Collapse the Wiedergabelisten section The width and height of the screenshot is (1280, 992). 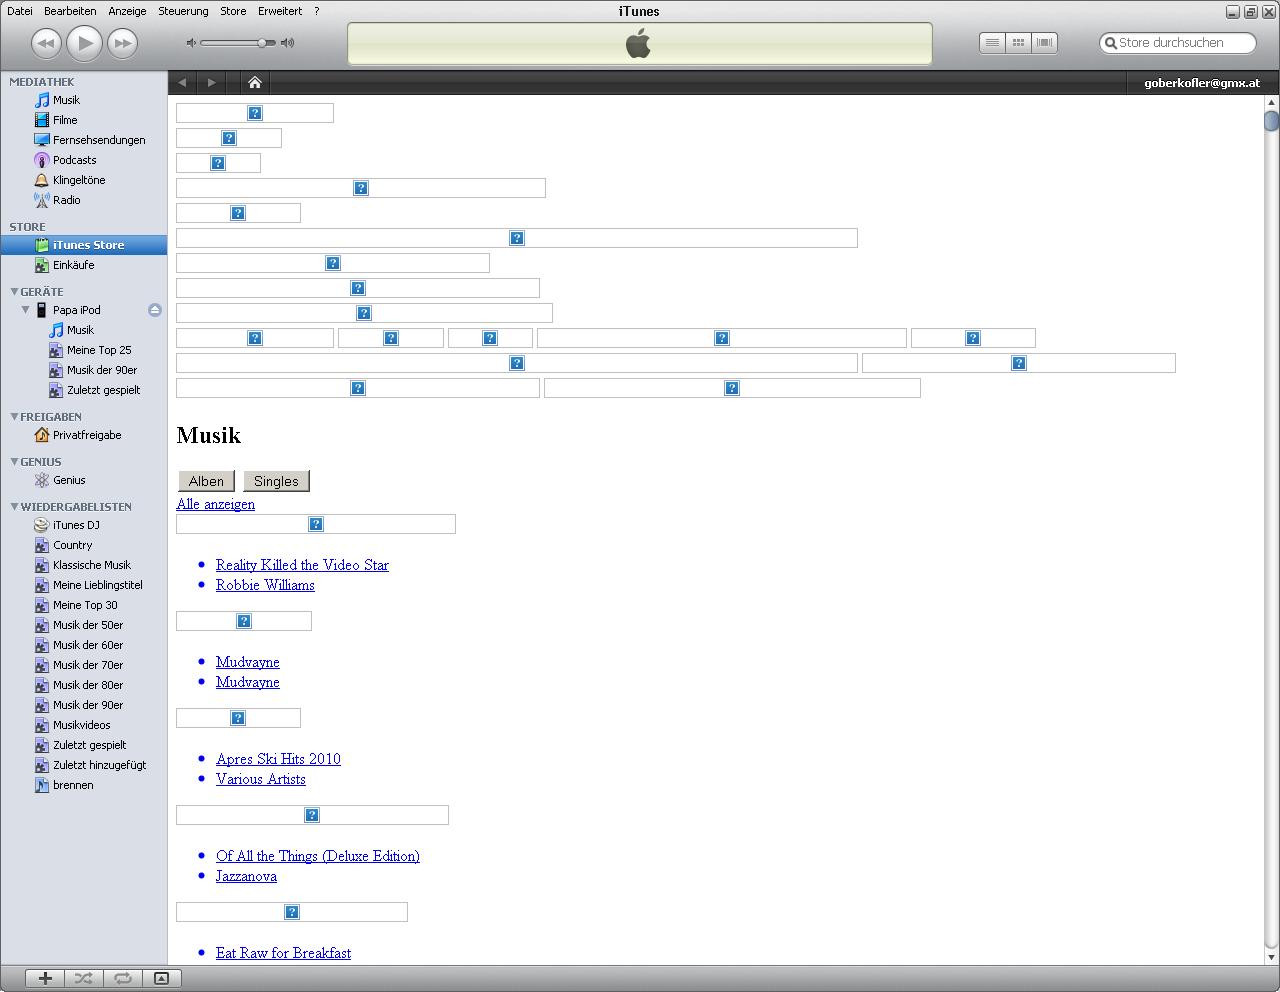[x=14, y=506]
